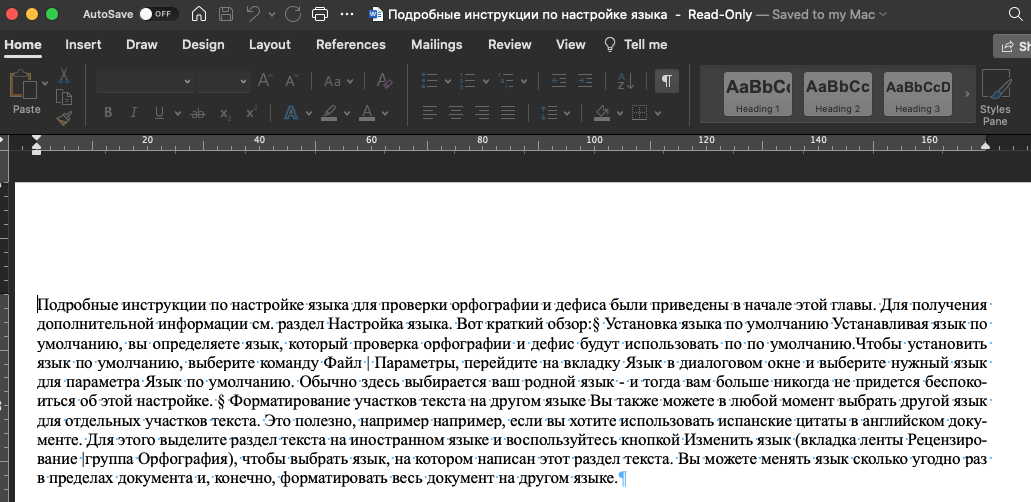The width and height of the screenshot is (1031, 502).
Task: Toggle Bold formatting
Action: (x=108, y=112)
